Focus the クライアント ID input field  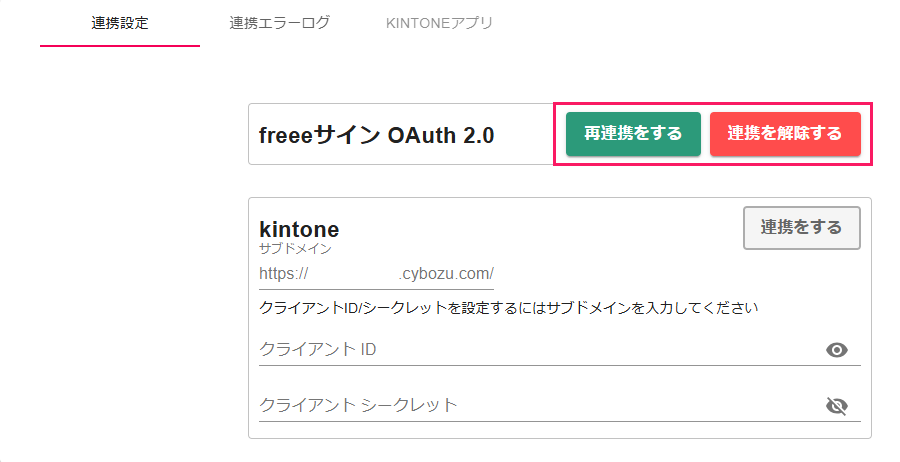tap(540, 350)
